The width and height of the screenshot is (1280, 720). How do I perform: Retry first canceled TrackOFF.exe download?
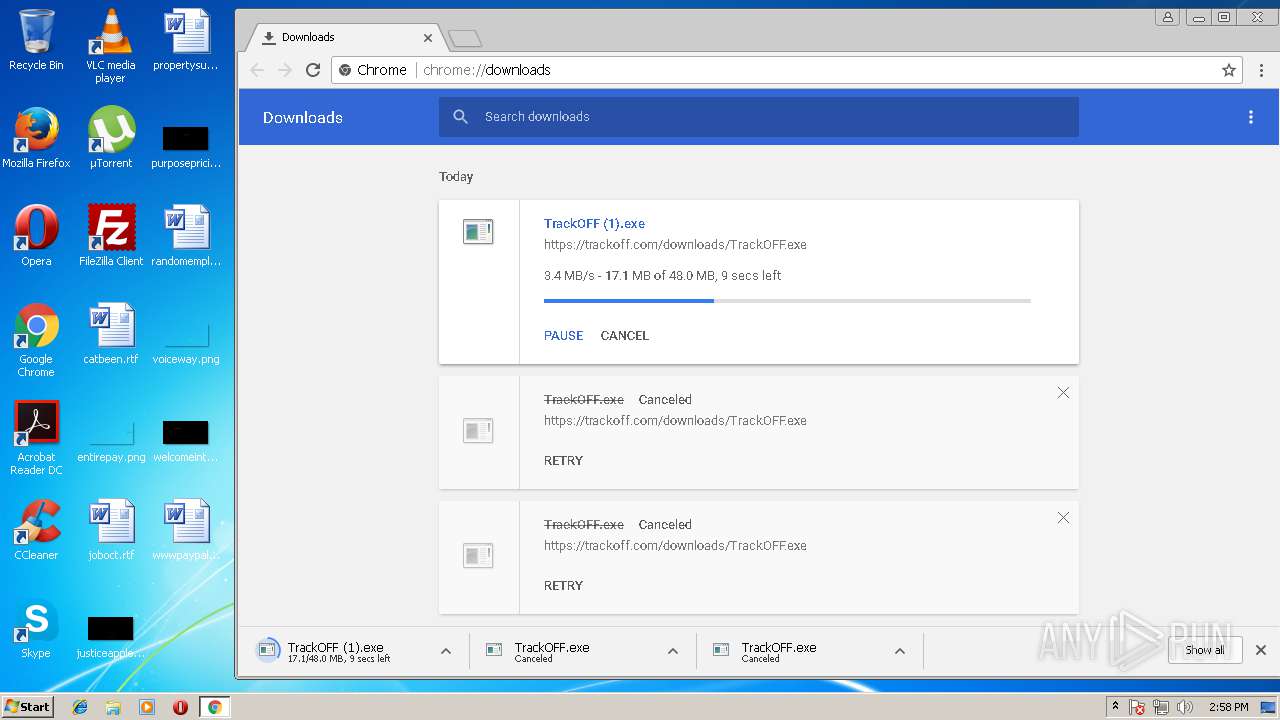[563, 461]
